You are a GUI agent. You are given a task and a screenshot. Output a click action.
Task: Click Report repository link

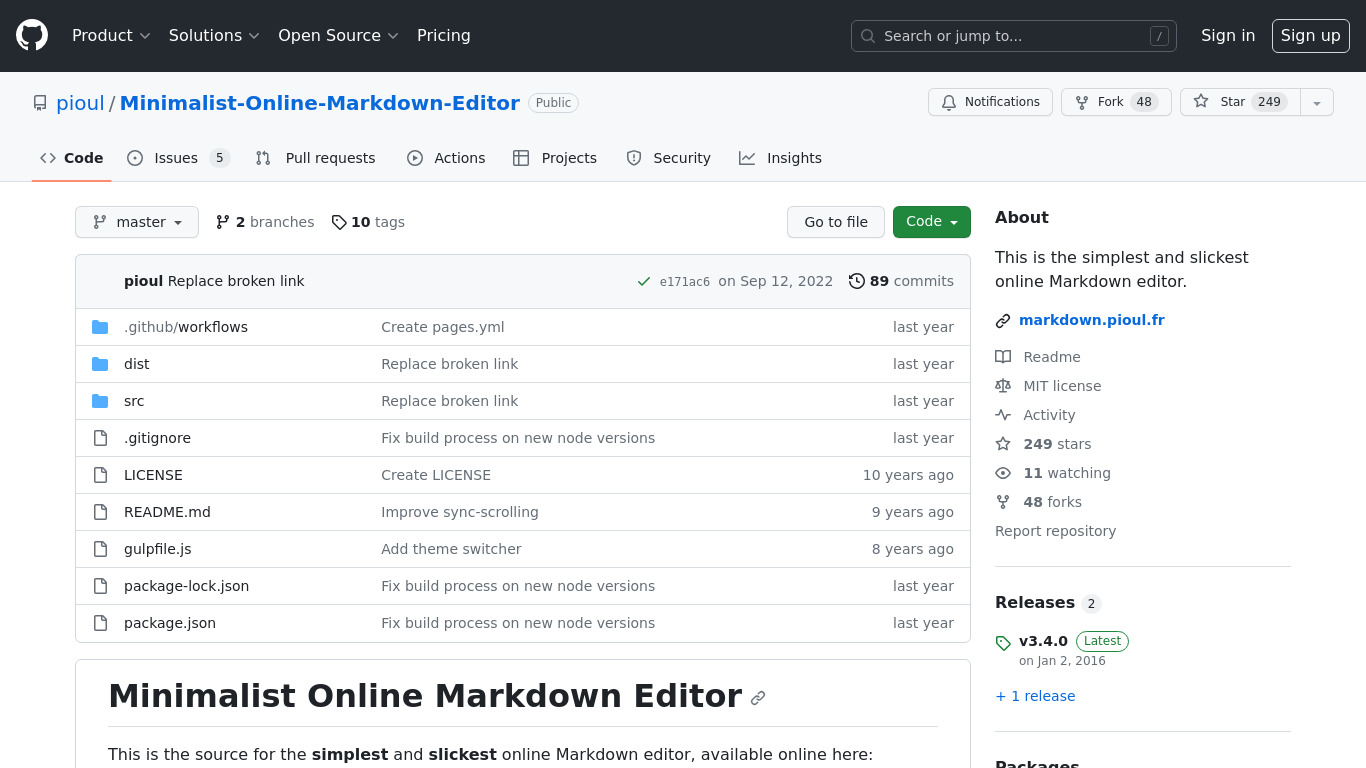pos(1055,531)
